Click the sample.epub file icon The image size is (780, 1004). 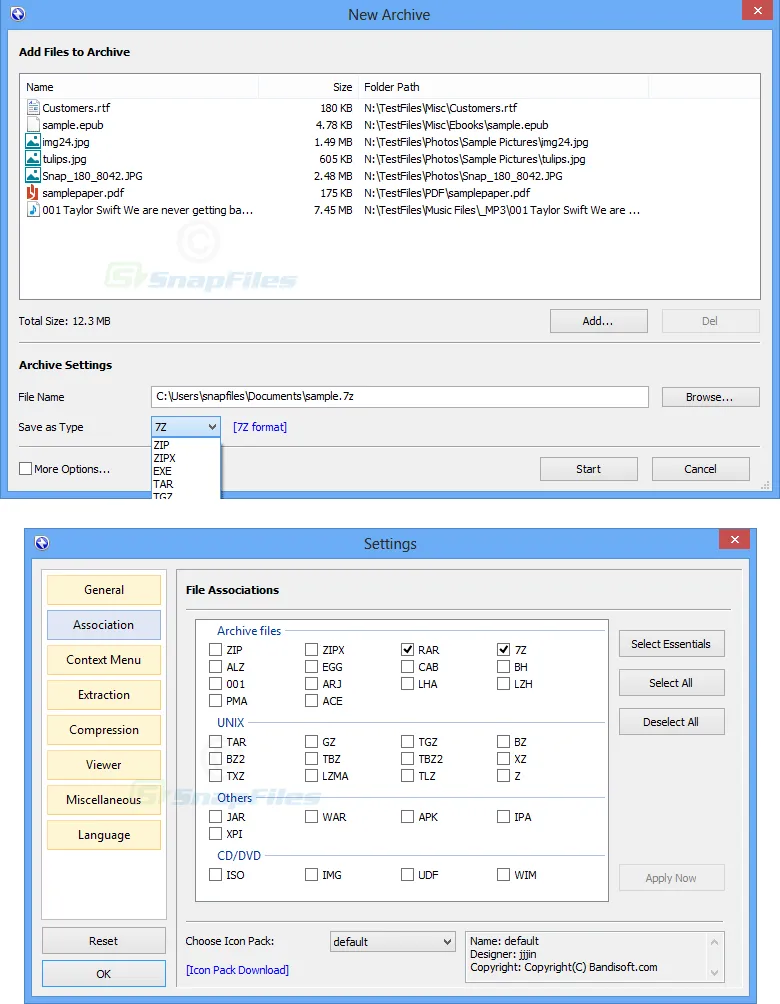pyautogui.click(x=33, y=125)
